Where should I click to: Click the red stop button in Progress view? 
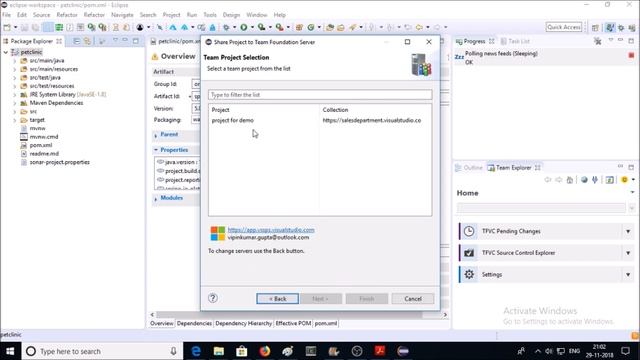[x=631, y=55]
